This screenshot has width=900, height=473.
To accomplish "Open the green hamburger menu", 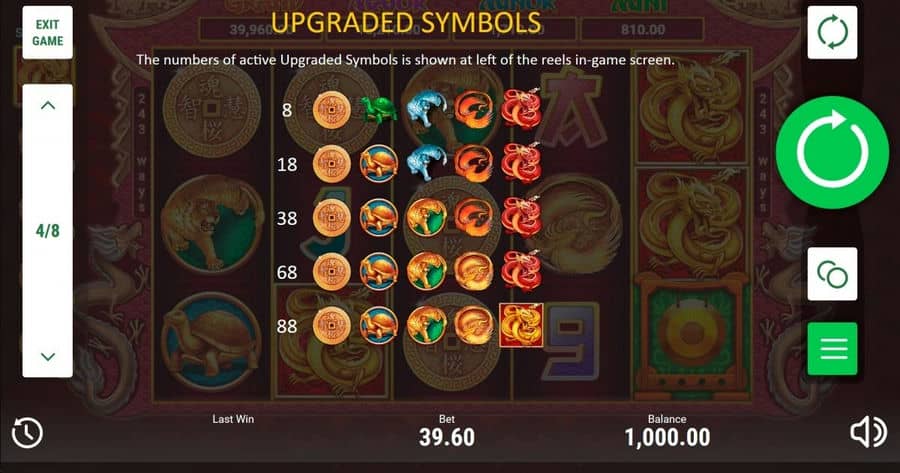I will point(832,348).
